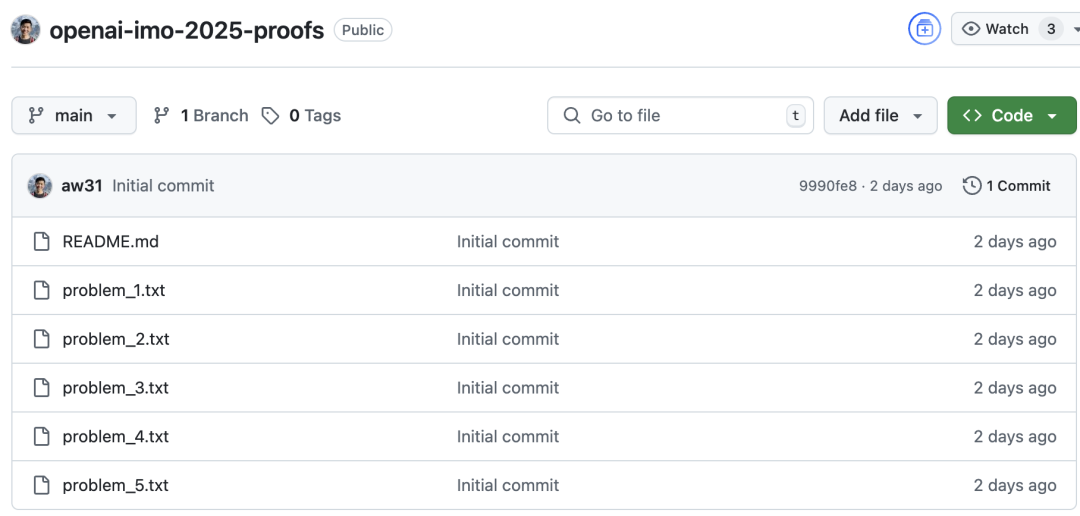Focus the Go to file search field

(x=680, y=116)
